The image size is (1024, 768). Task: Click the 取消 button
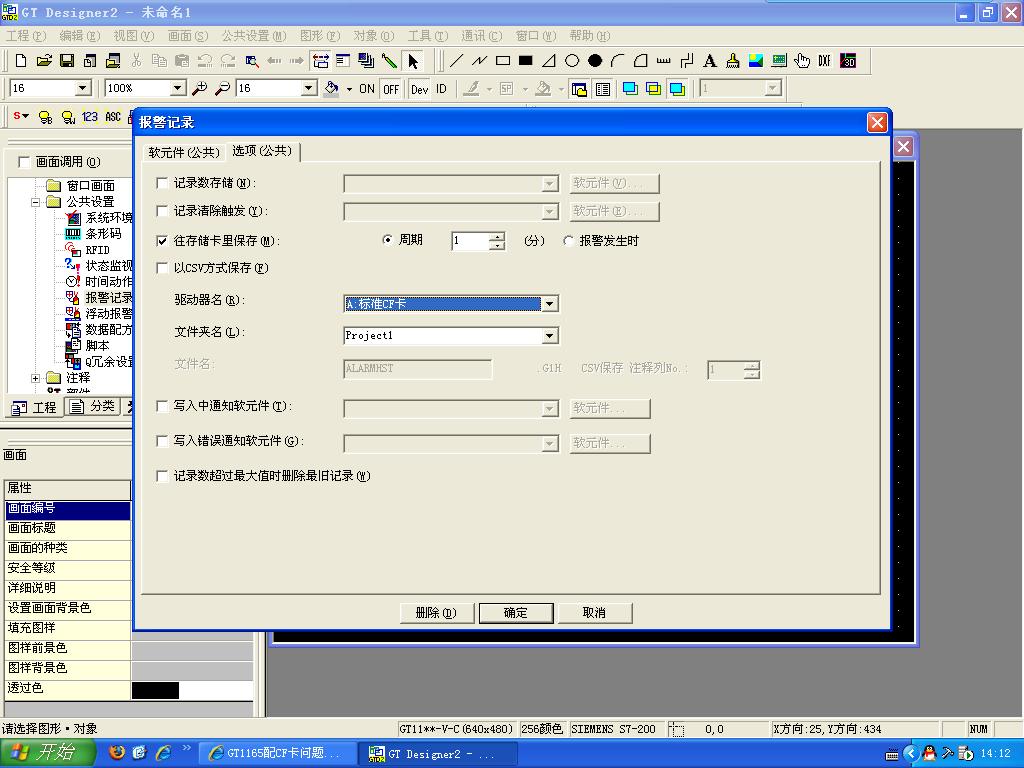point(594,613)
